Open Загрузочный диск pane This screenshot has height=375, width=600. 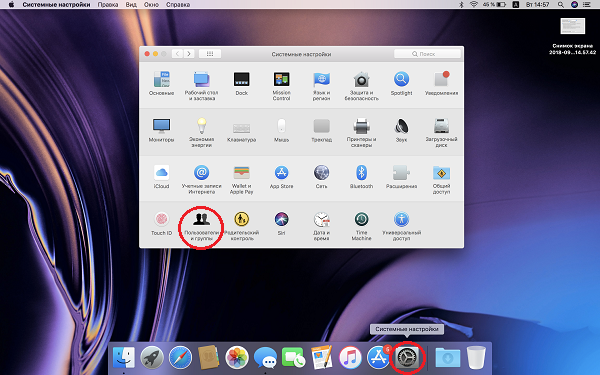441,132
